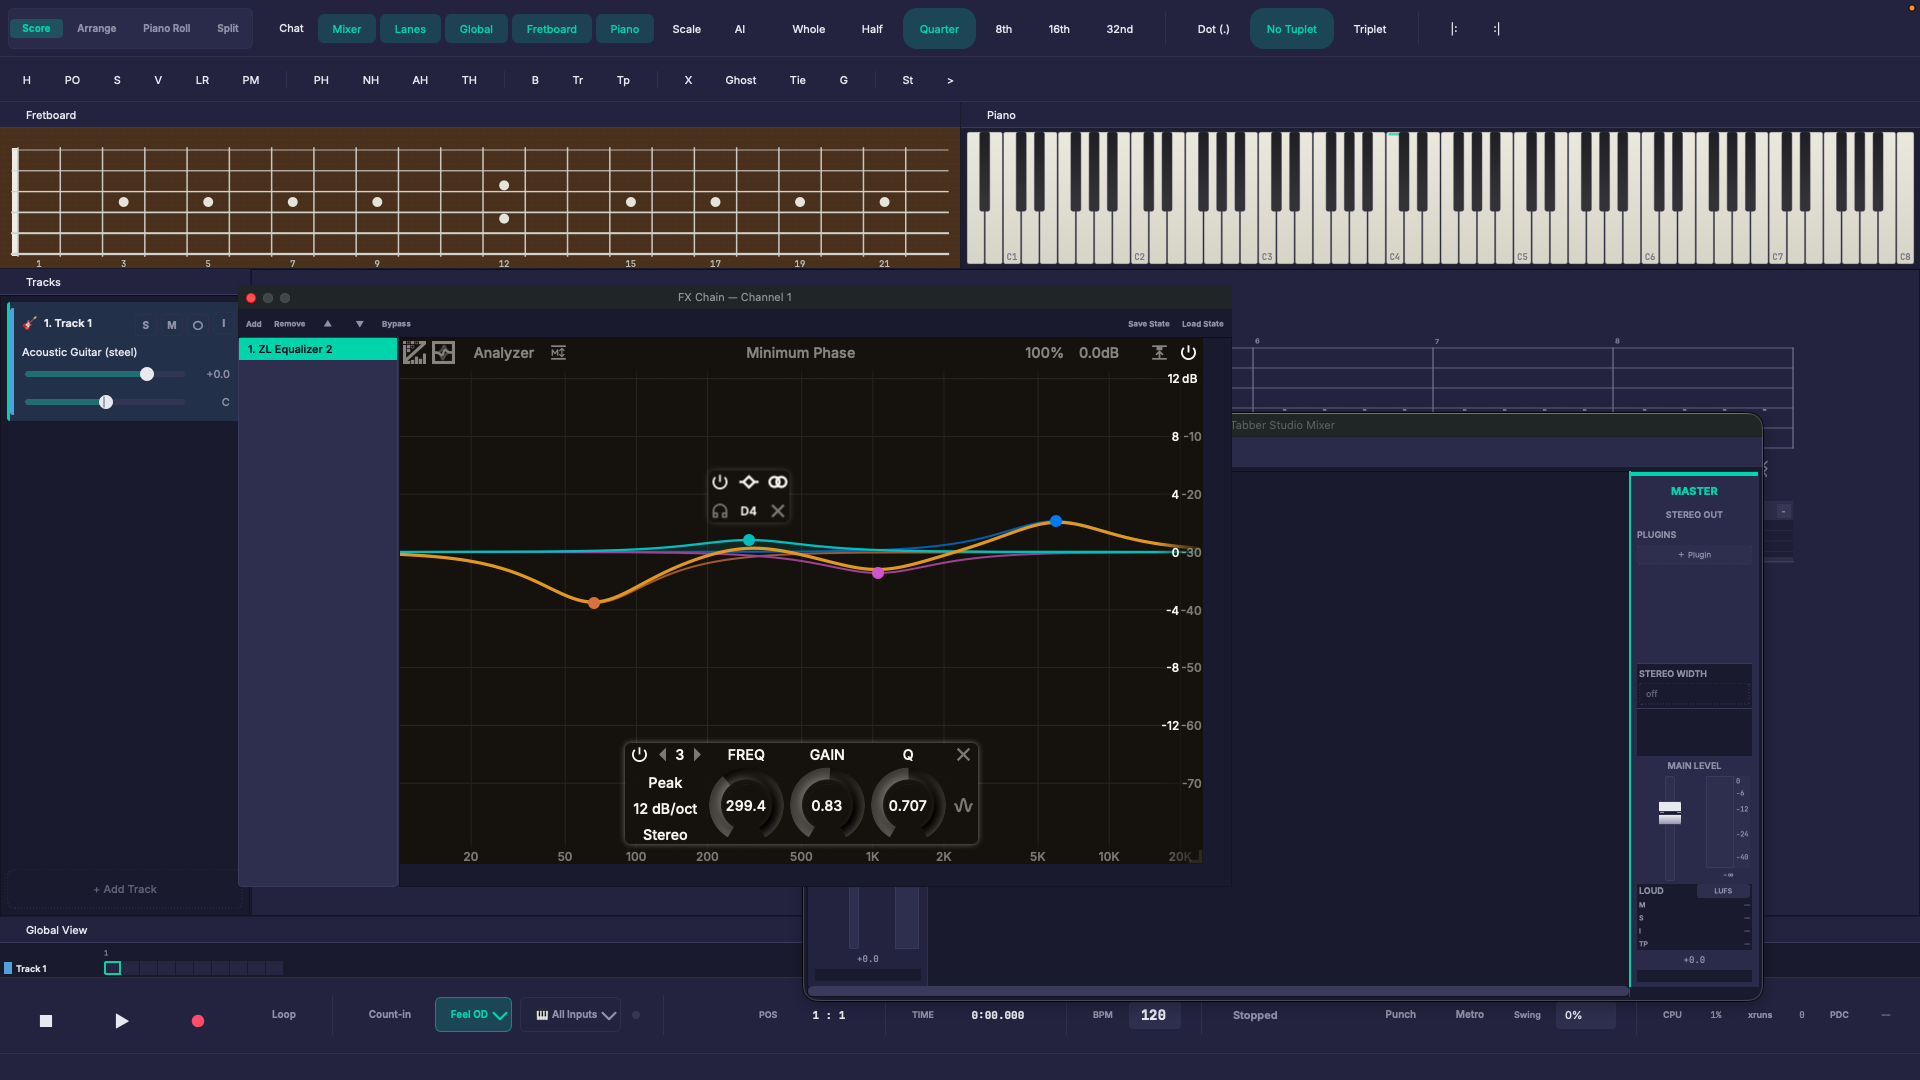Solo the band with the headphones icon

719,511
